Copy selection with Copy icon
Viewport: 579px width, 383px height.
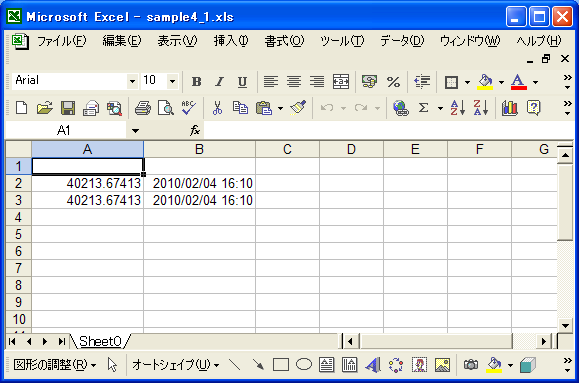click(x=240, y=108)
